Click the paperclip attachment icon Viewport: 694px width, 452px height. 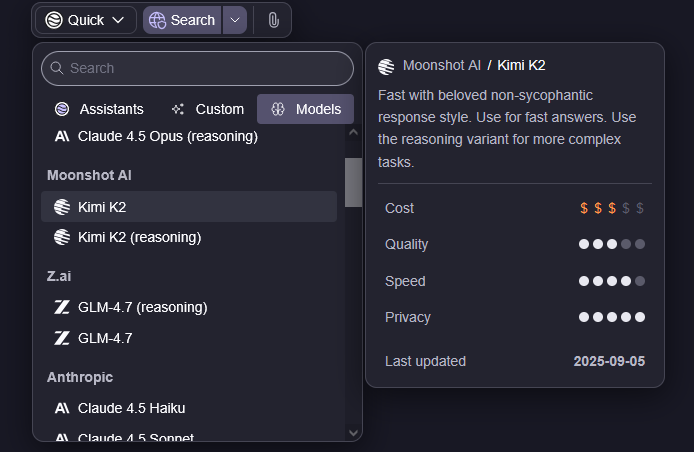click(x=273, y=20)
